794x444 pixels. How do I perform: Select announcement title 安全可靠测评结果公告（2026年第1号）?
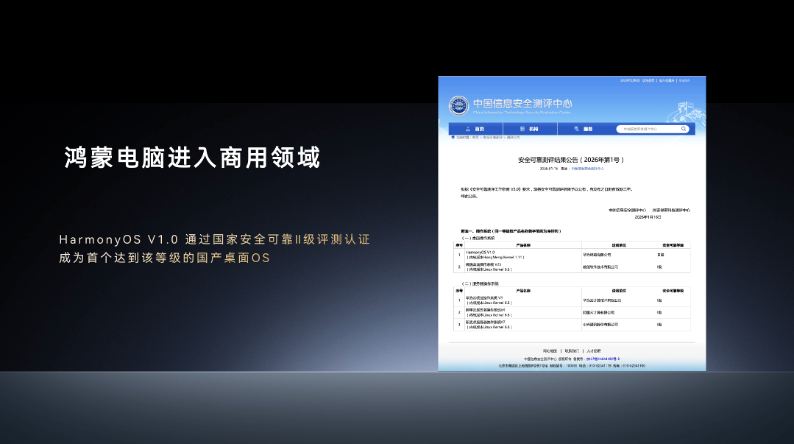click(x=571, y=159)
